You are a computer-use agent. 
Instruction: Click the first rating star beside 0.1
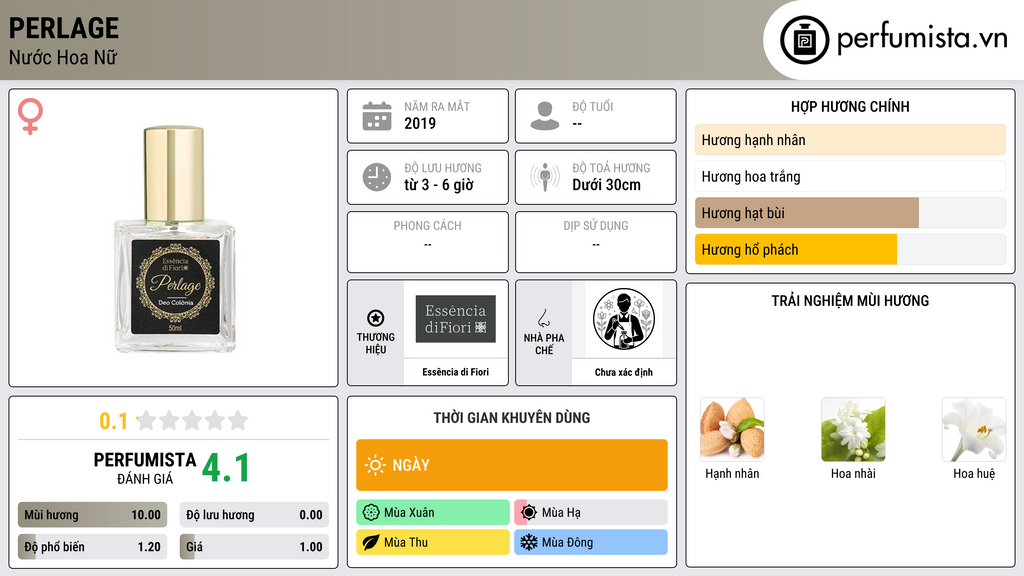point(147,420)
